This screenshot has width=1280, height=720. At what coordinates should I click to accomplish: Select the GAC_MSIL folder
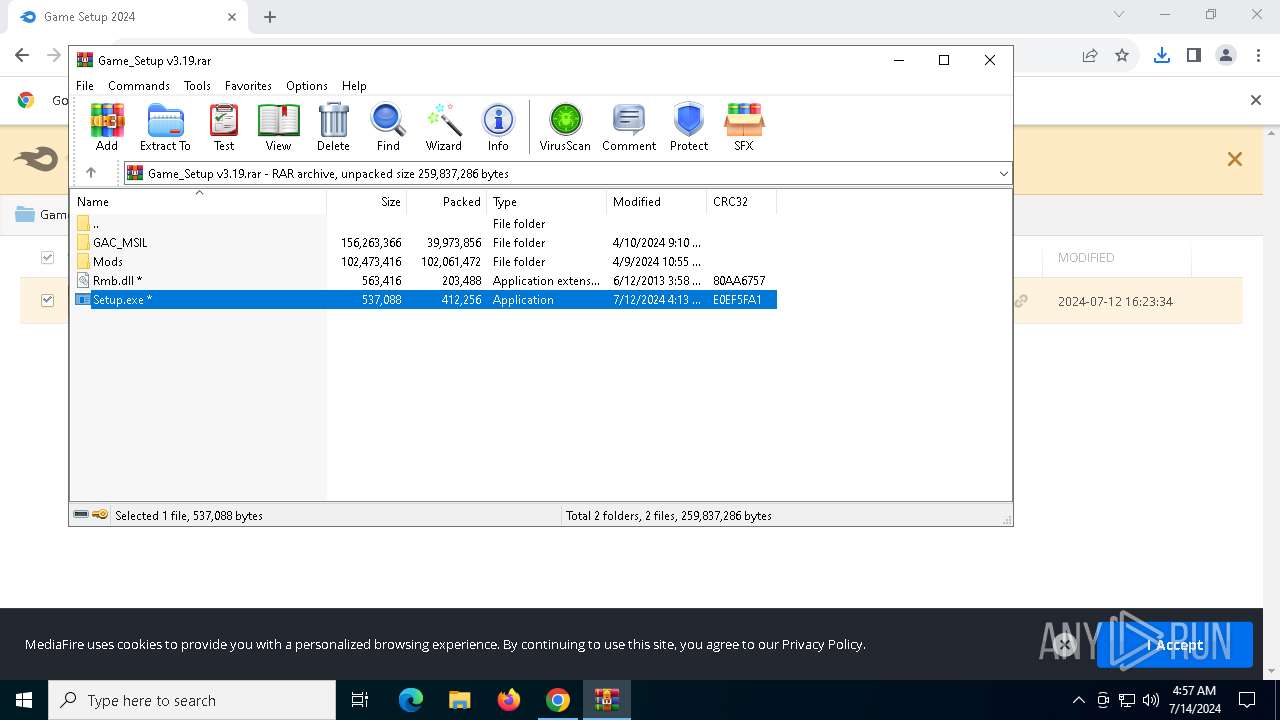[x=120, y=242]
